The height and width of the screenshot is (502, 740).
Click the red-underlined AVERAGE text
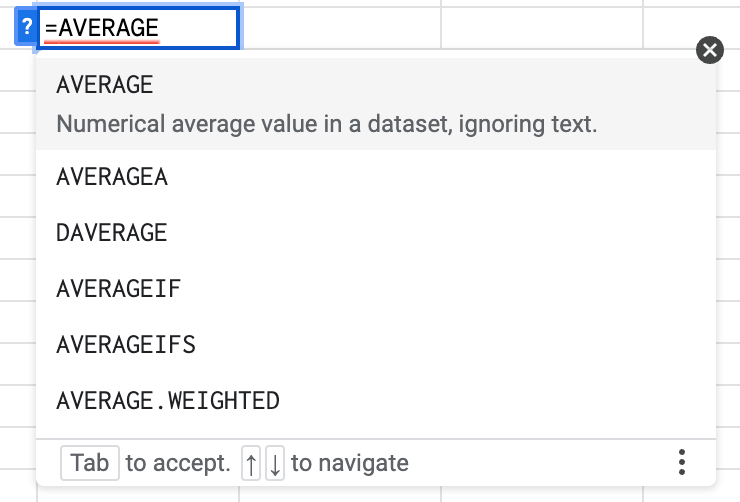pyautogui.click(x=108, y=28)
